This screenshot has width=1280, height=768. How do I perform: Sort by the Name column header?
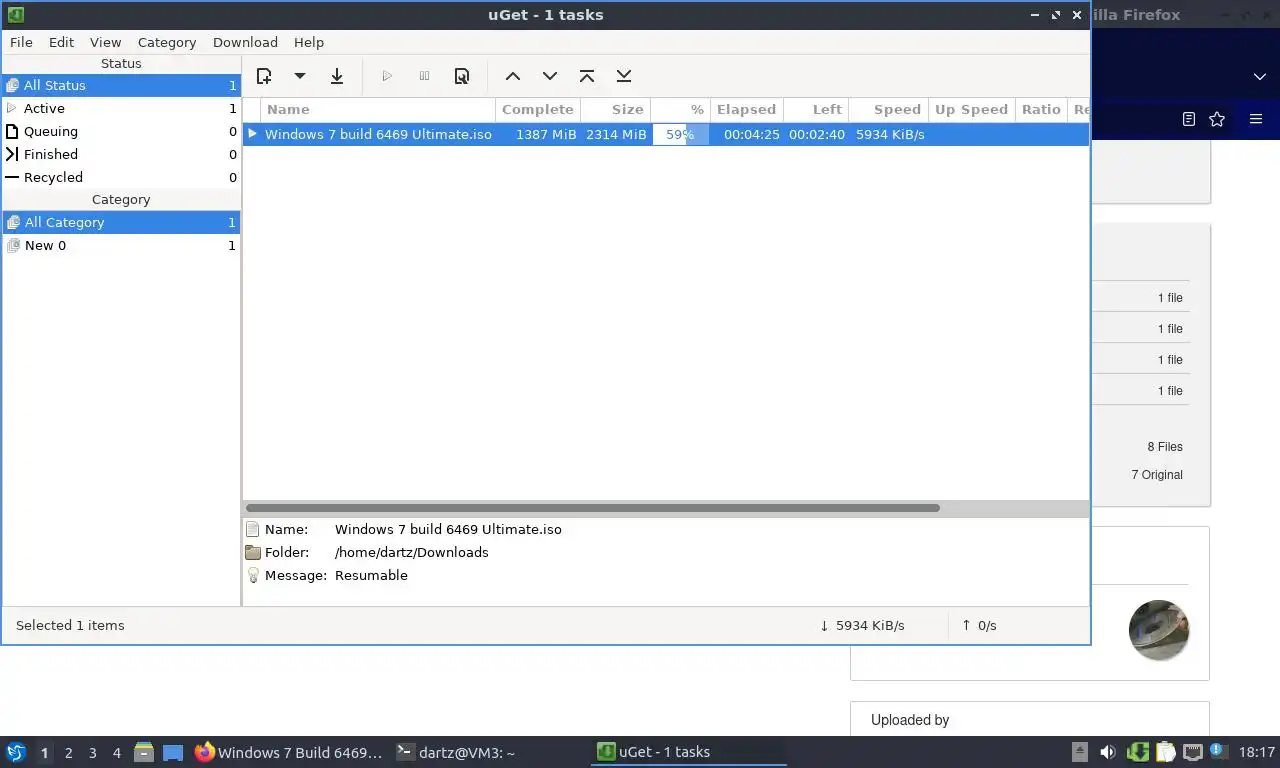point(378,109)
